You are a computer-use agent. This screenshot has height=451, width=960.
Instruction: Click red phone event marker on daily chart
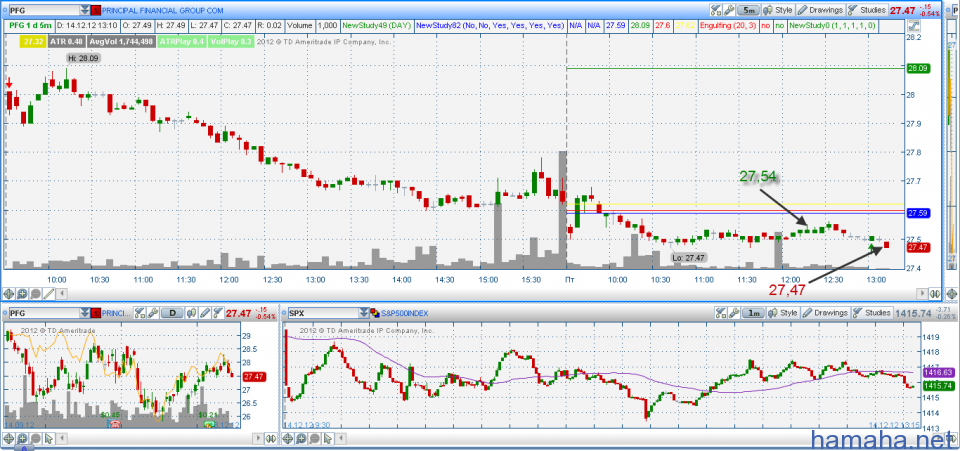(114, 423)
